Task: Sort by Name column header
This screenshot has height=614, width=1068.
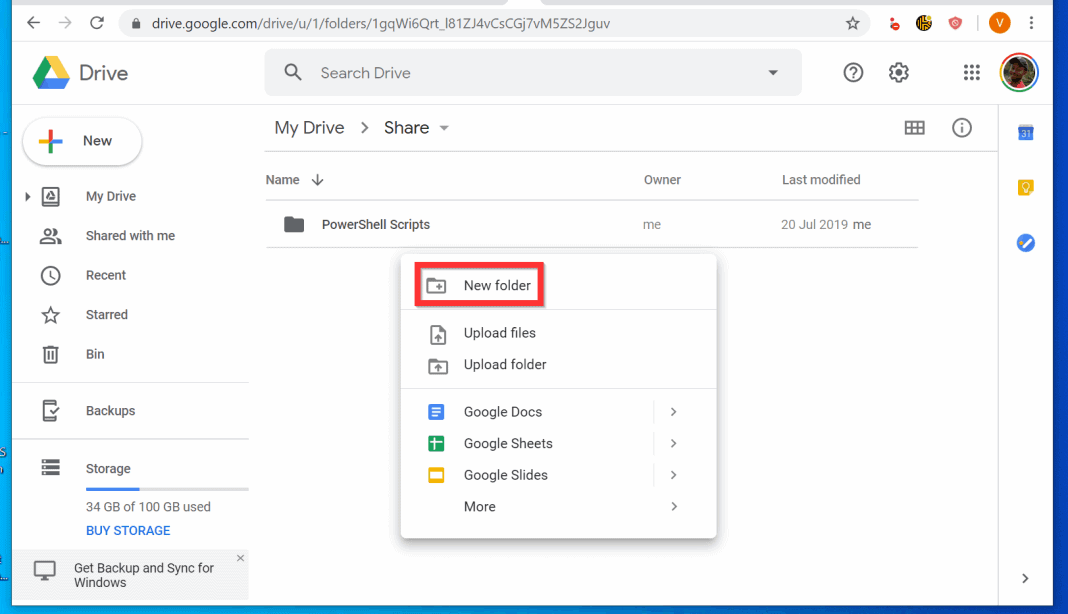Action: click(283, 180)
